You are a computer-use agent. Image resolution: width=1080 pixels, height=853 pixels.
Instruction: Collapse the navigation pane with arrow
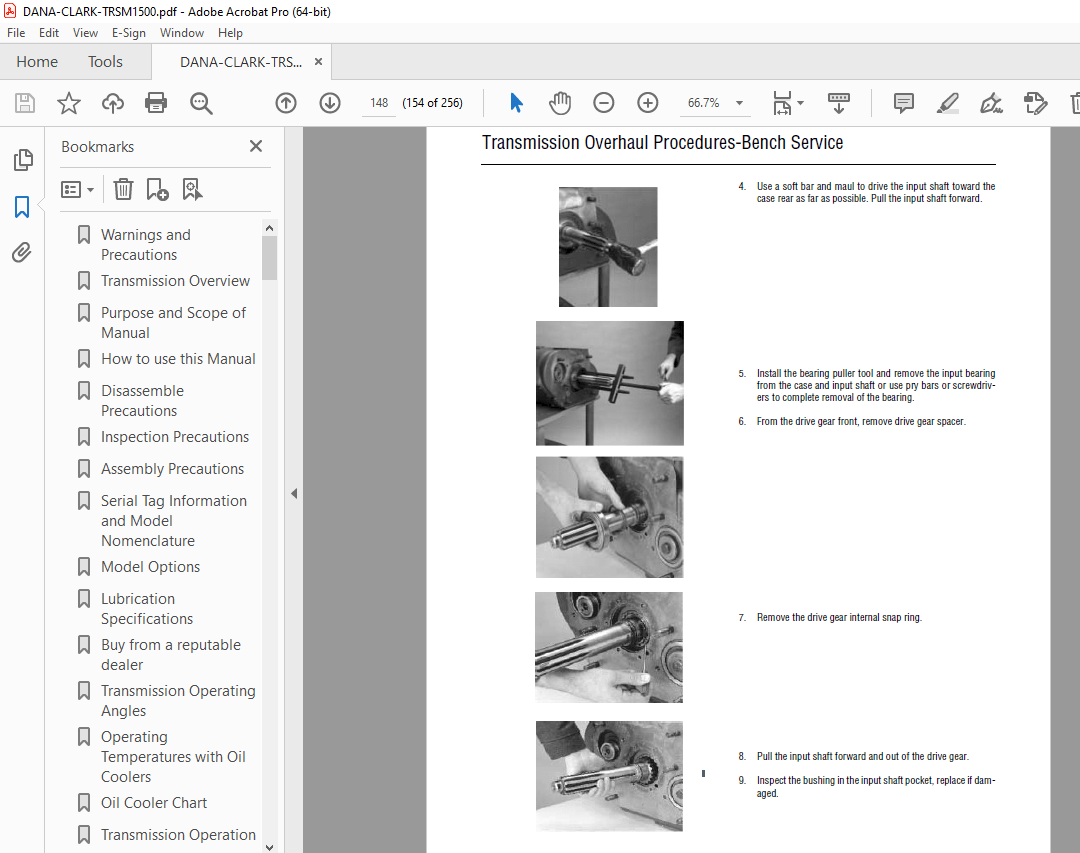[x=294, y=493]
